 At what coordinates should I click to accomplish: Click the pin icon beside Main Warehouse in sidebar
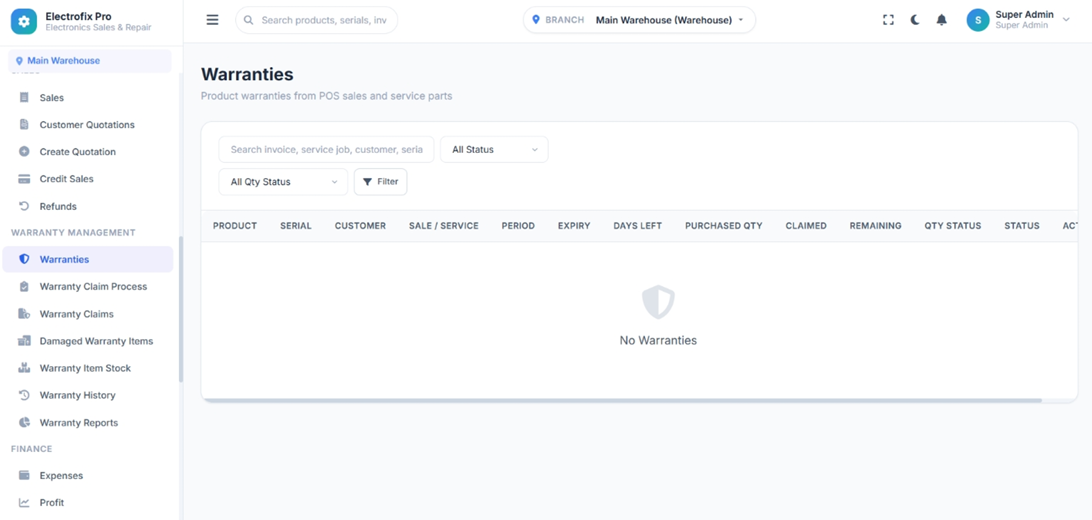(20, 61)
